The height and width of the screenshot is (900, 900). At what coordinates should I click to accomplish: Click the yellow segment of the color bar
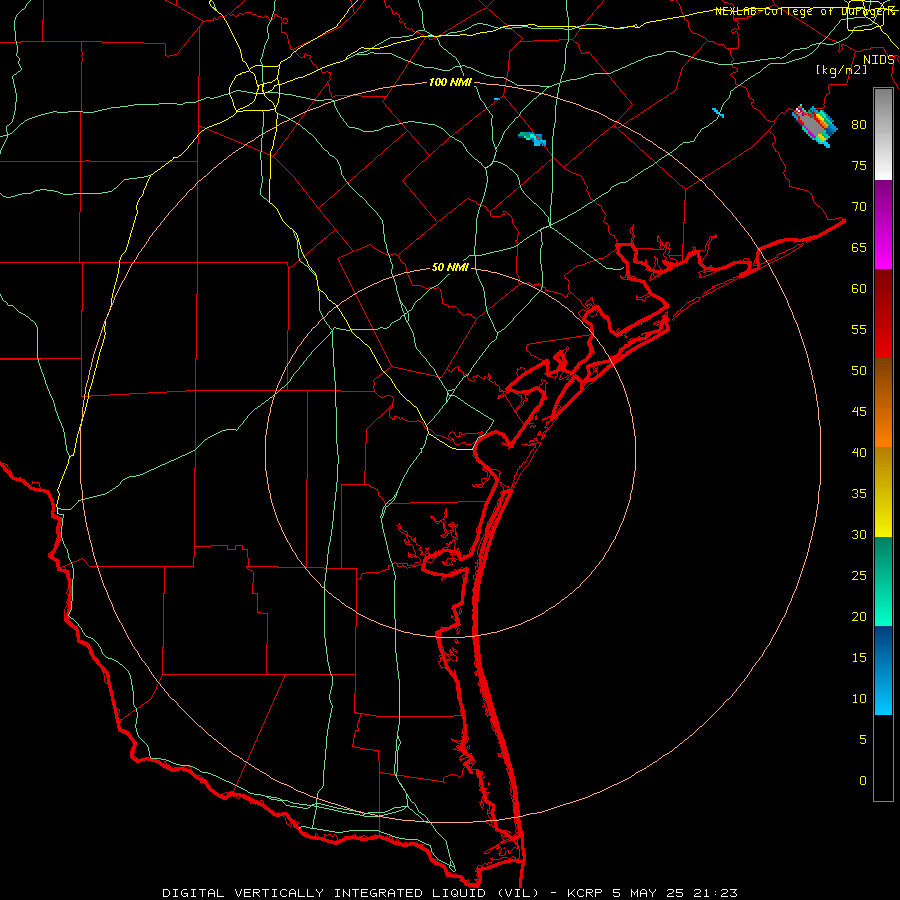883,492
